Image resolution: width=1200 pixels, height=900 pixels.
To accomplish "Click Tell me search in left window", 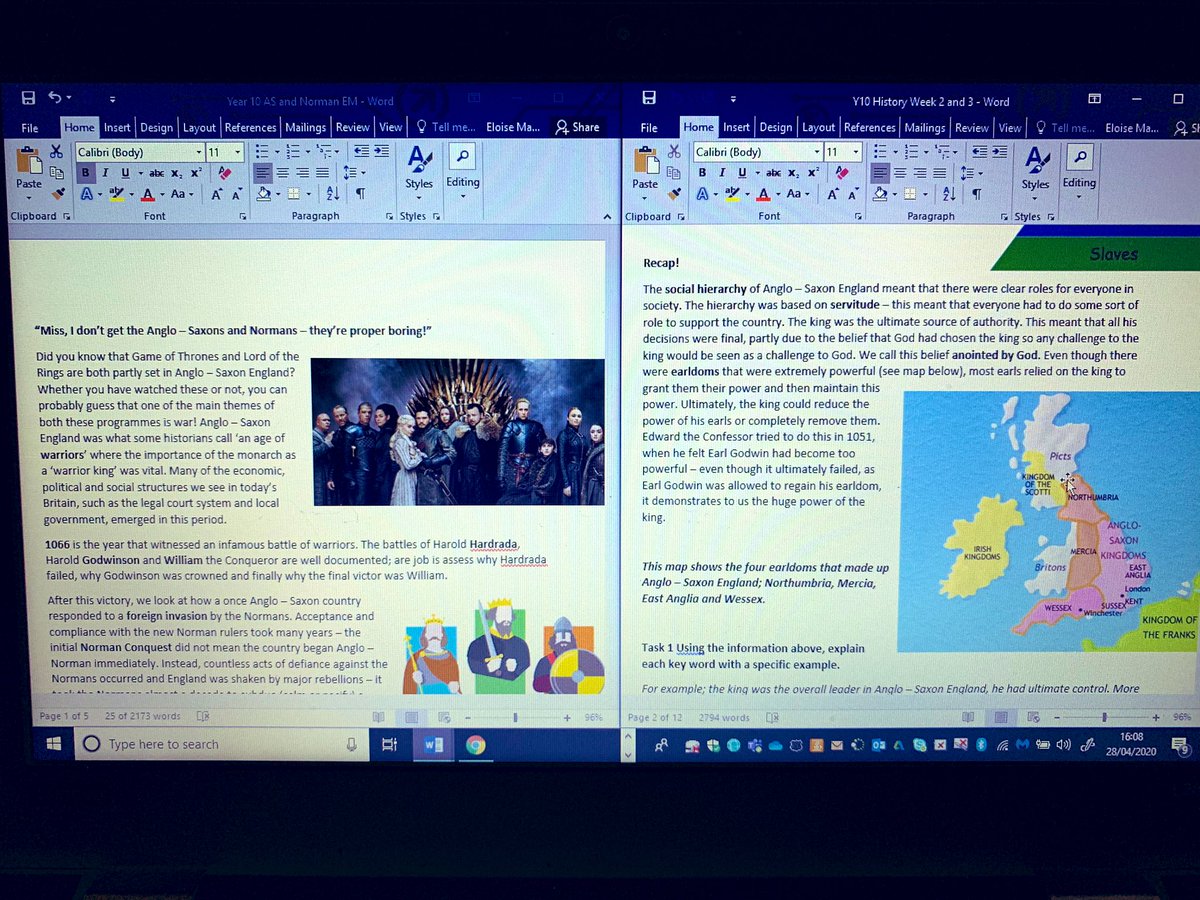I will click(447, 127).
